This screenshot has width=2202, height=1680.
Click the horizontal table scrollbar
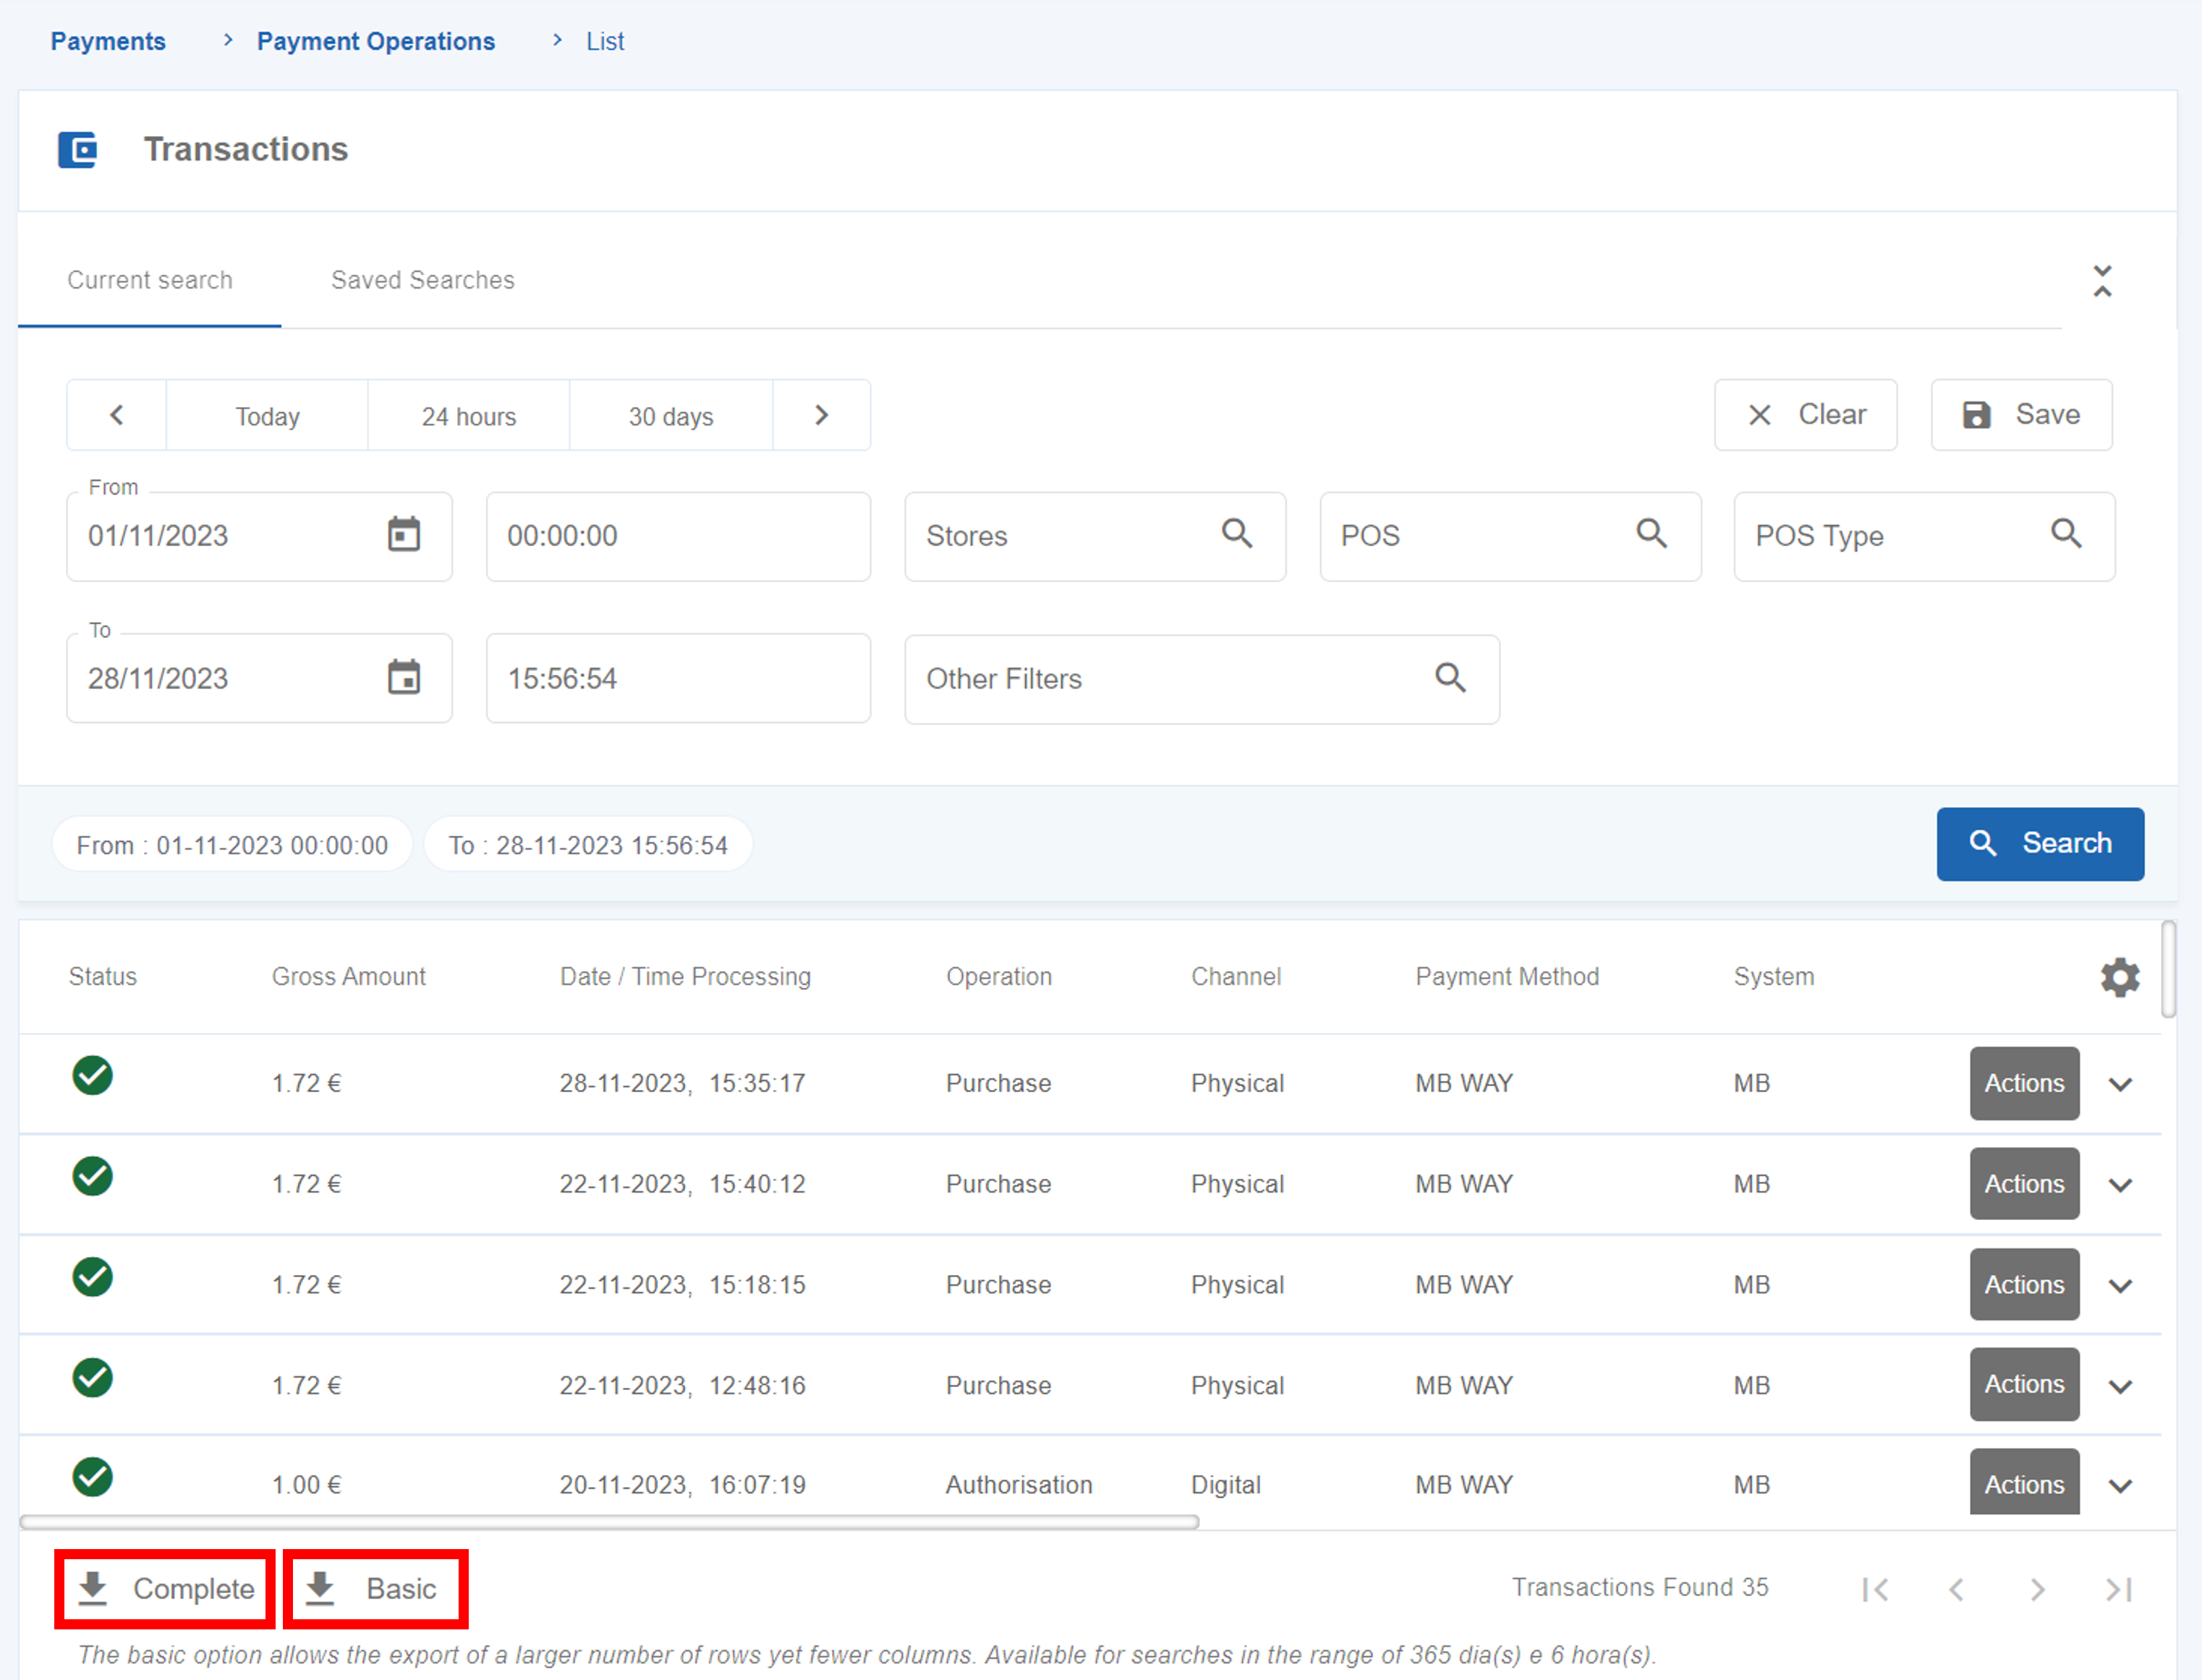[608, 1522]
